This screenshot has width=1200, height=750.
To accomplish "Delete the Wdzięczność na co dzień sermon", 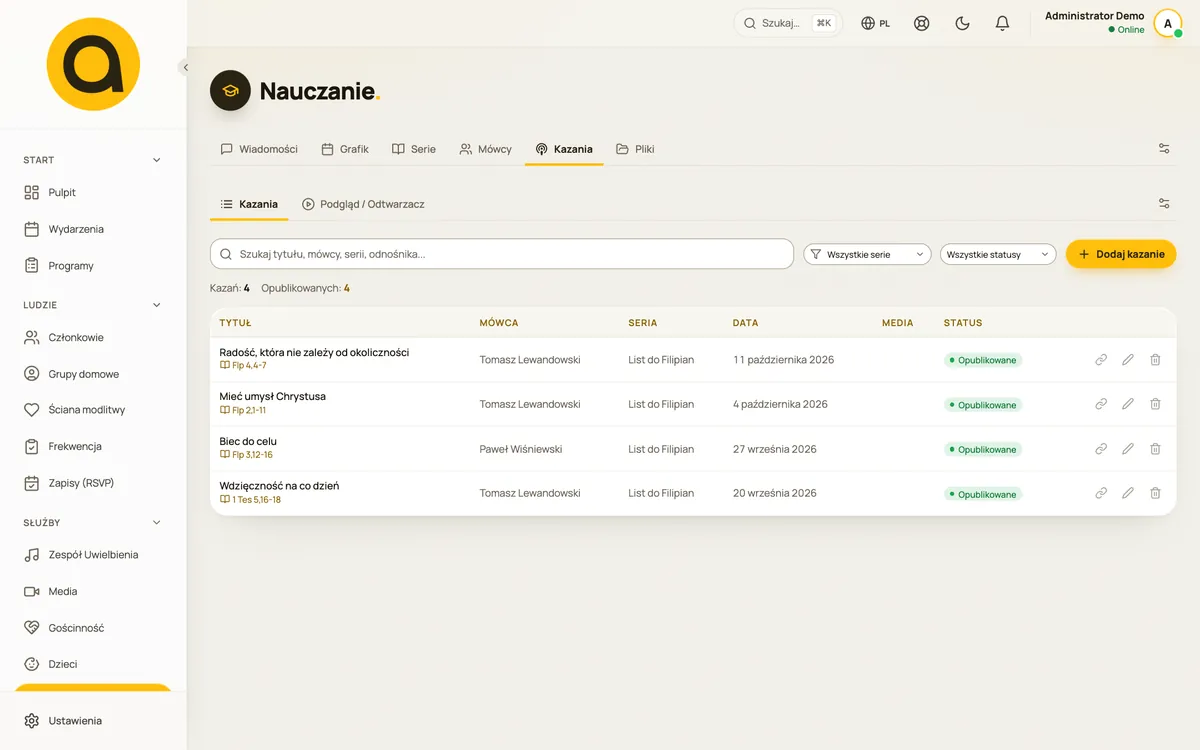I will point(1155,493).
